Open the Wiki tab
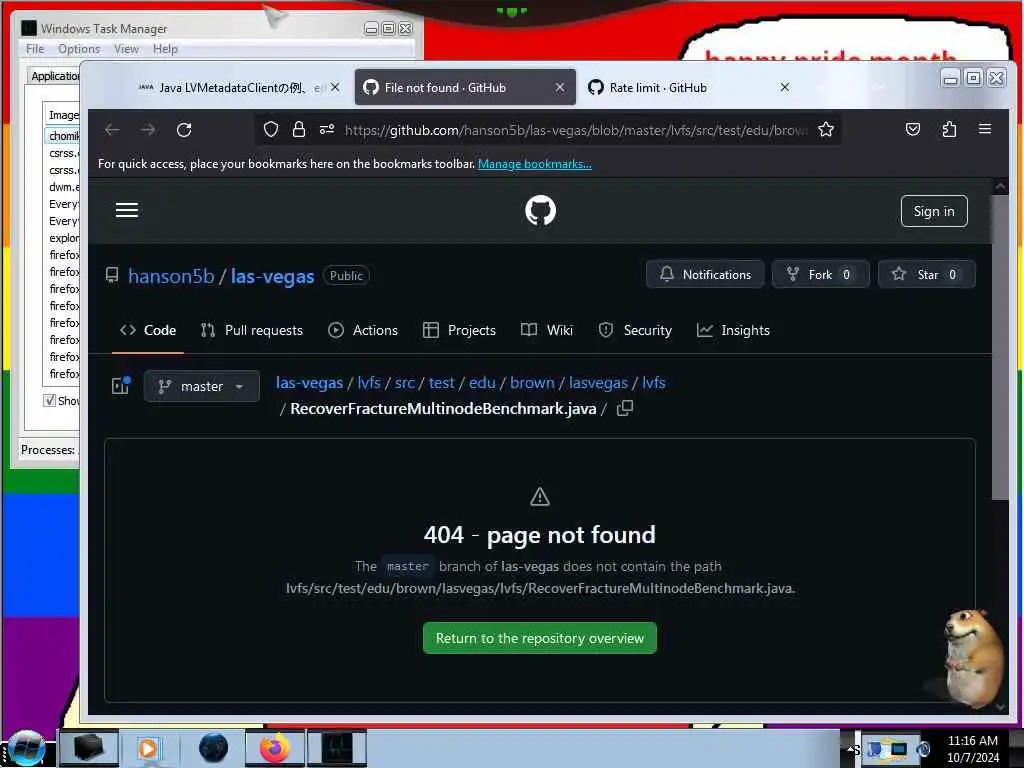The image size is (1024, 768). pyautogui.click(x=547, y=330)
